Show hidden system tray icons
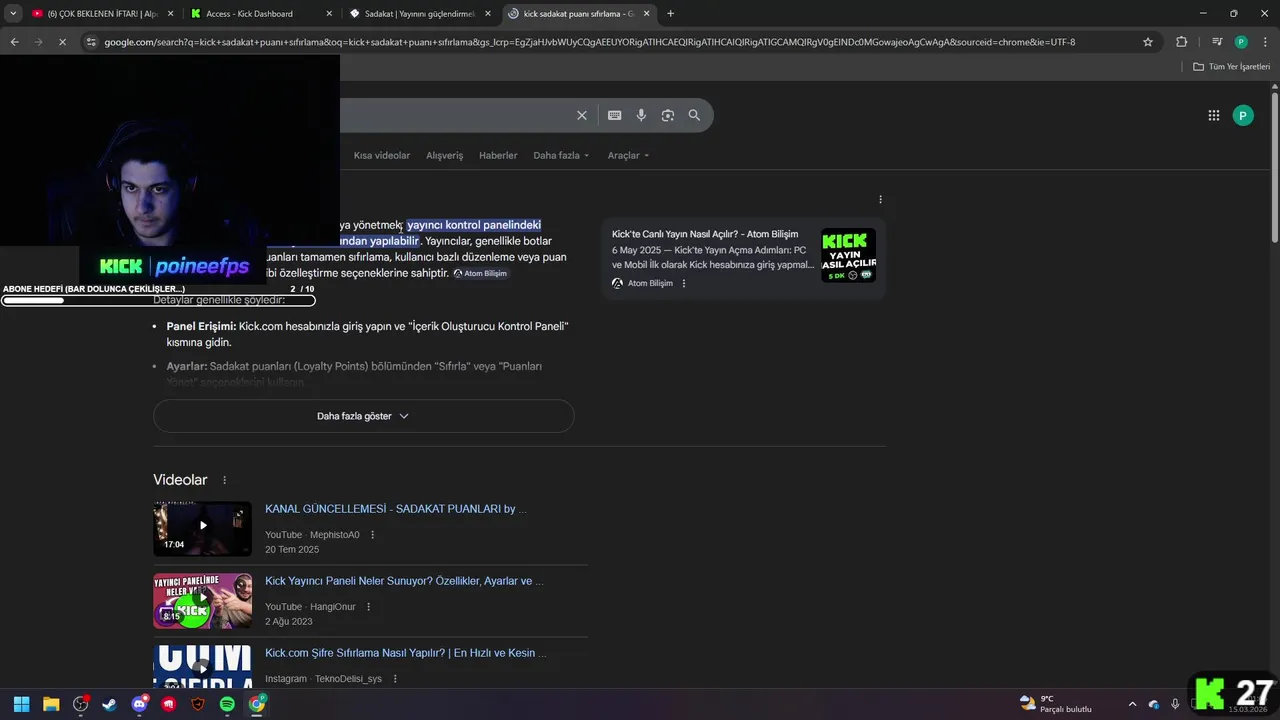The height and width of the screenshot is (720, 1280). click(1132, 704)
